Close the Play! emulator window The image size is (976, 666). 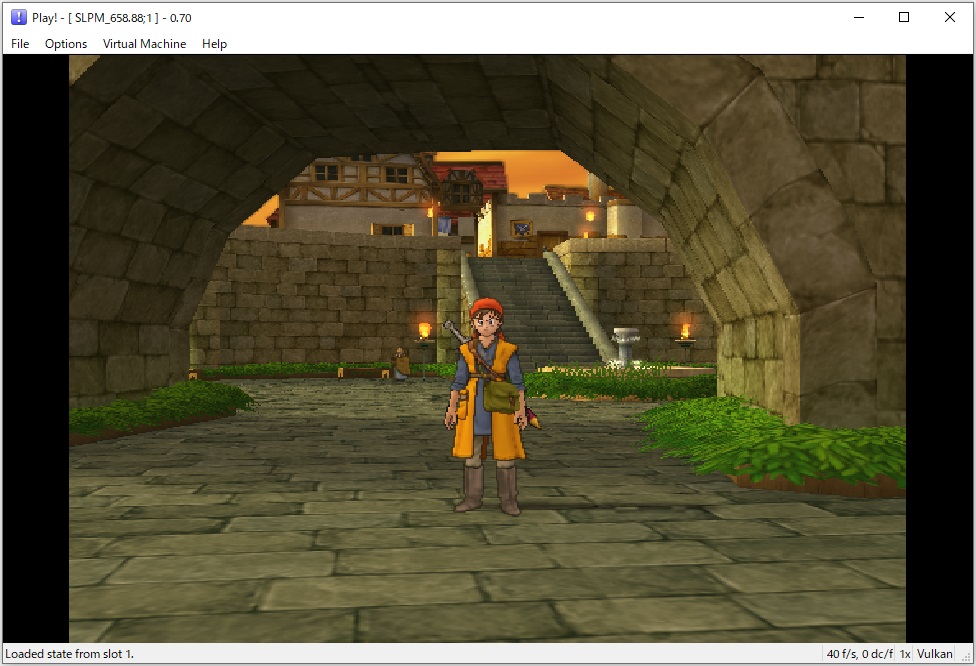pyautogui.click(x=950, y=17)
